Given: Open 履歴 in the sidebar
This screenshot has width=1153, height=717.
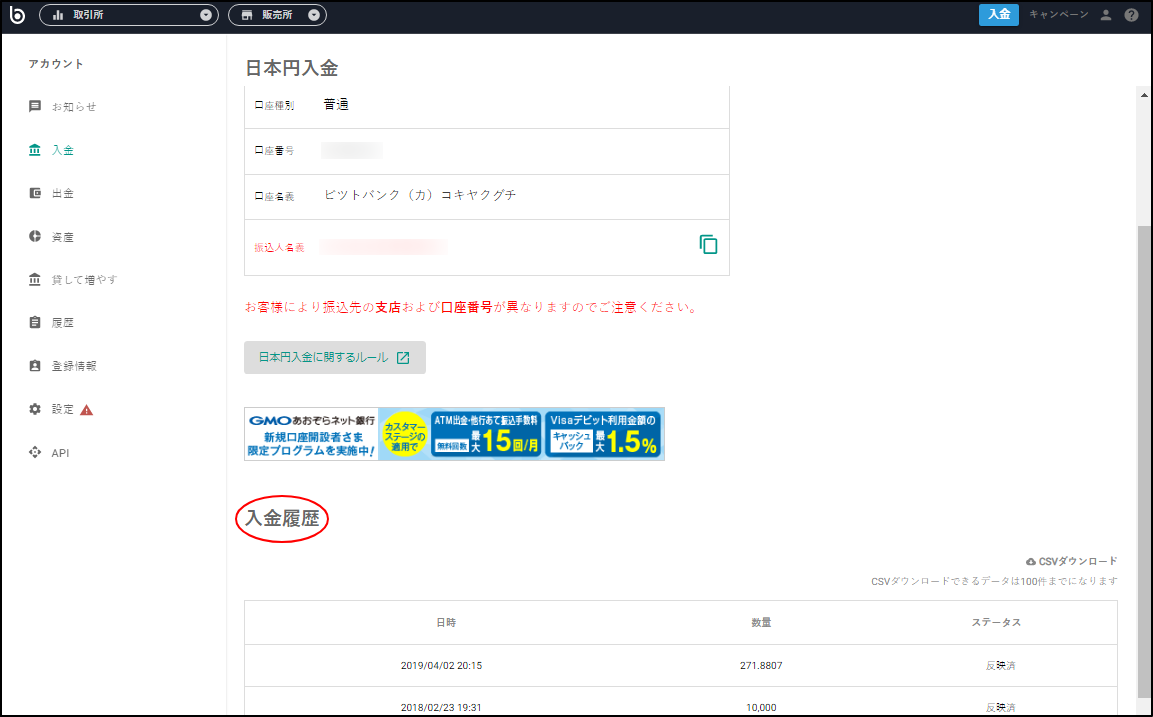Looking at the screenshot, I should click(x=63, y=323).
